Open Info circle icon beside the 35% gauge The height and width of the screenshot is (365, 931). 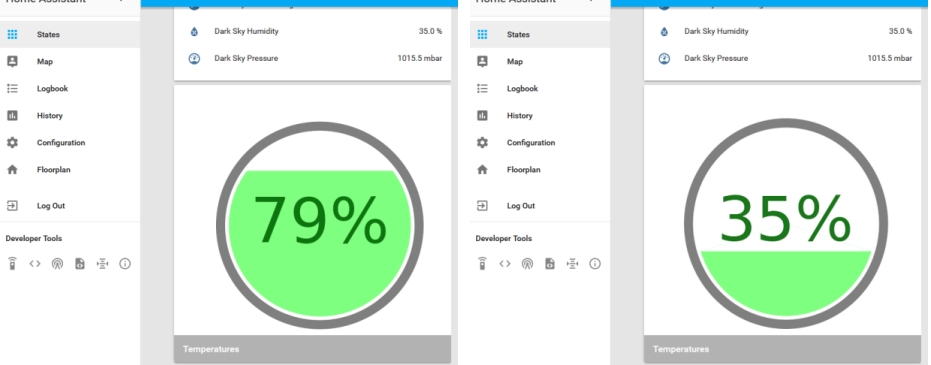pos(595,264)
